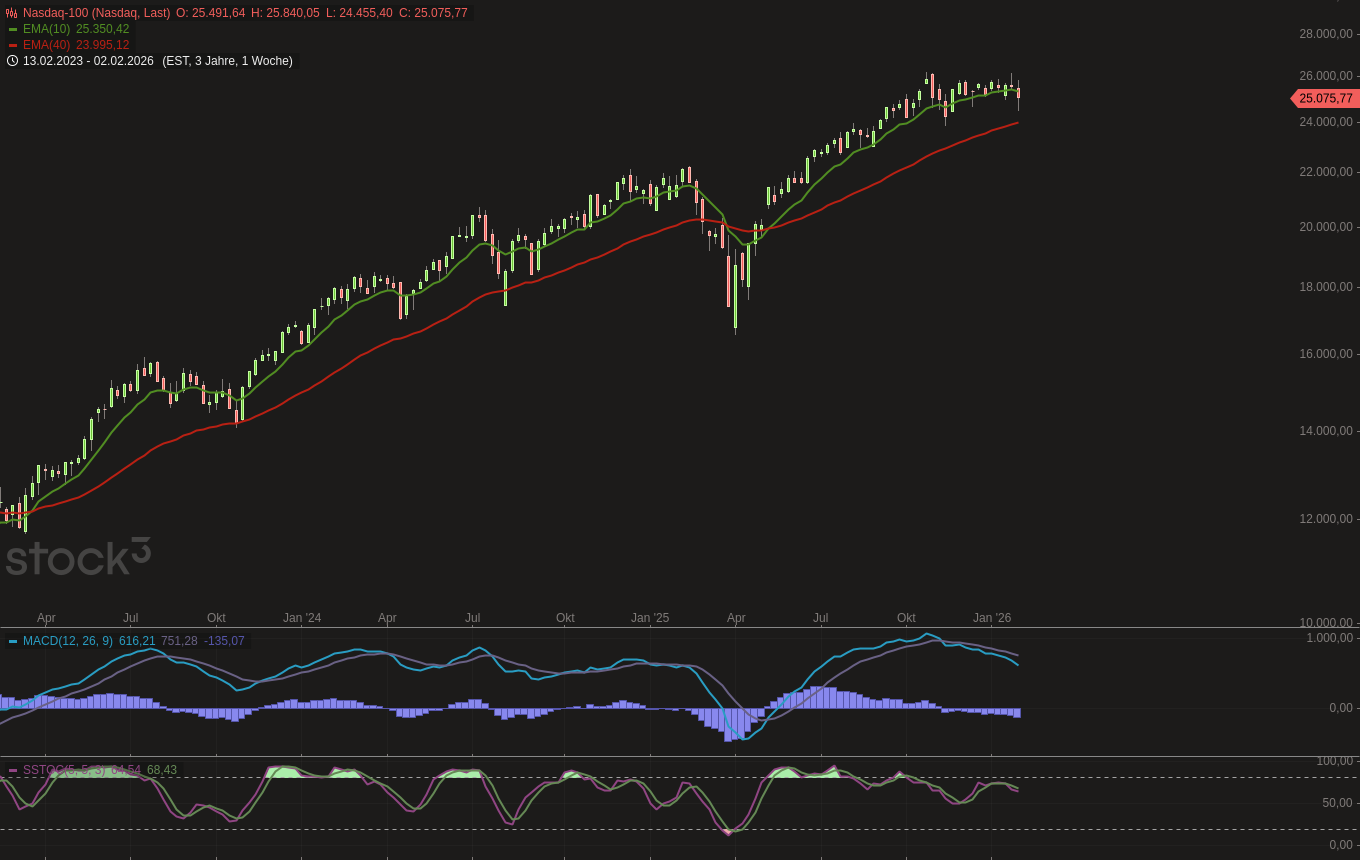The image size is (1360, 860).
Task: Click the stock3 watermark logo
Action: [78, 557]
